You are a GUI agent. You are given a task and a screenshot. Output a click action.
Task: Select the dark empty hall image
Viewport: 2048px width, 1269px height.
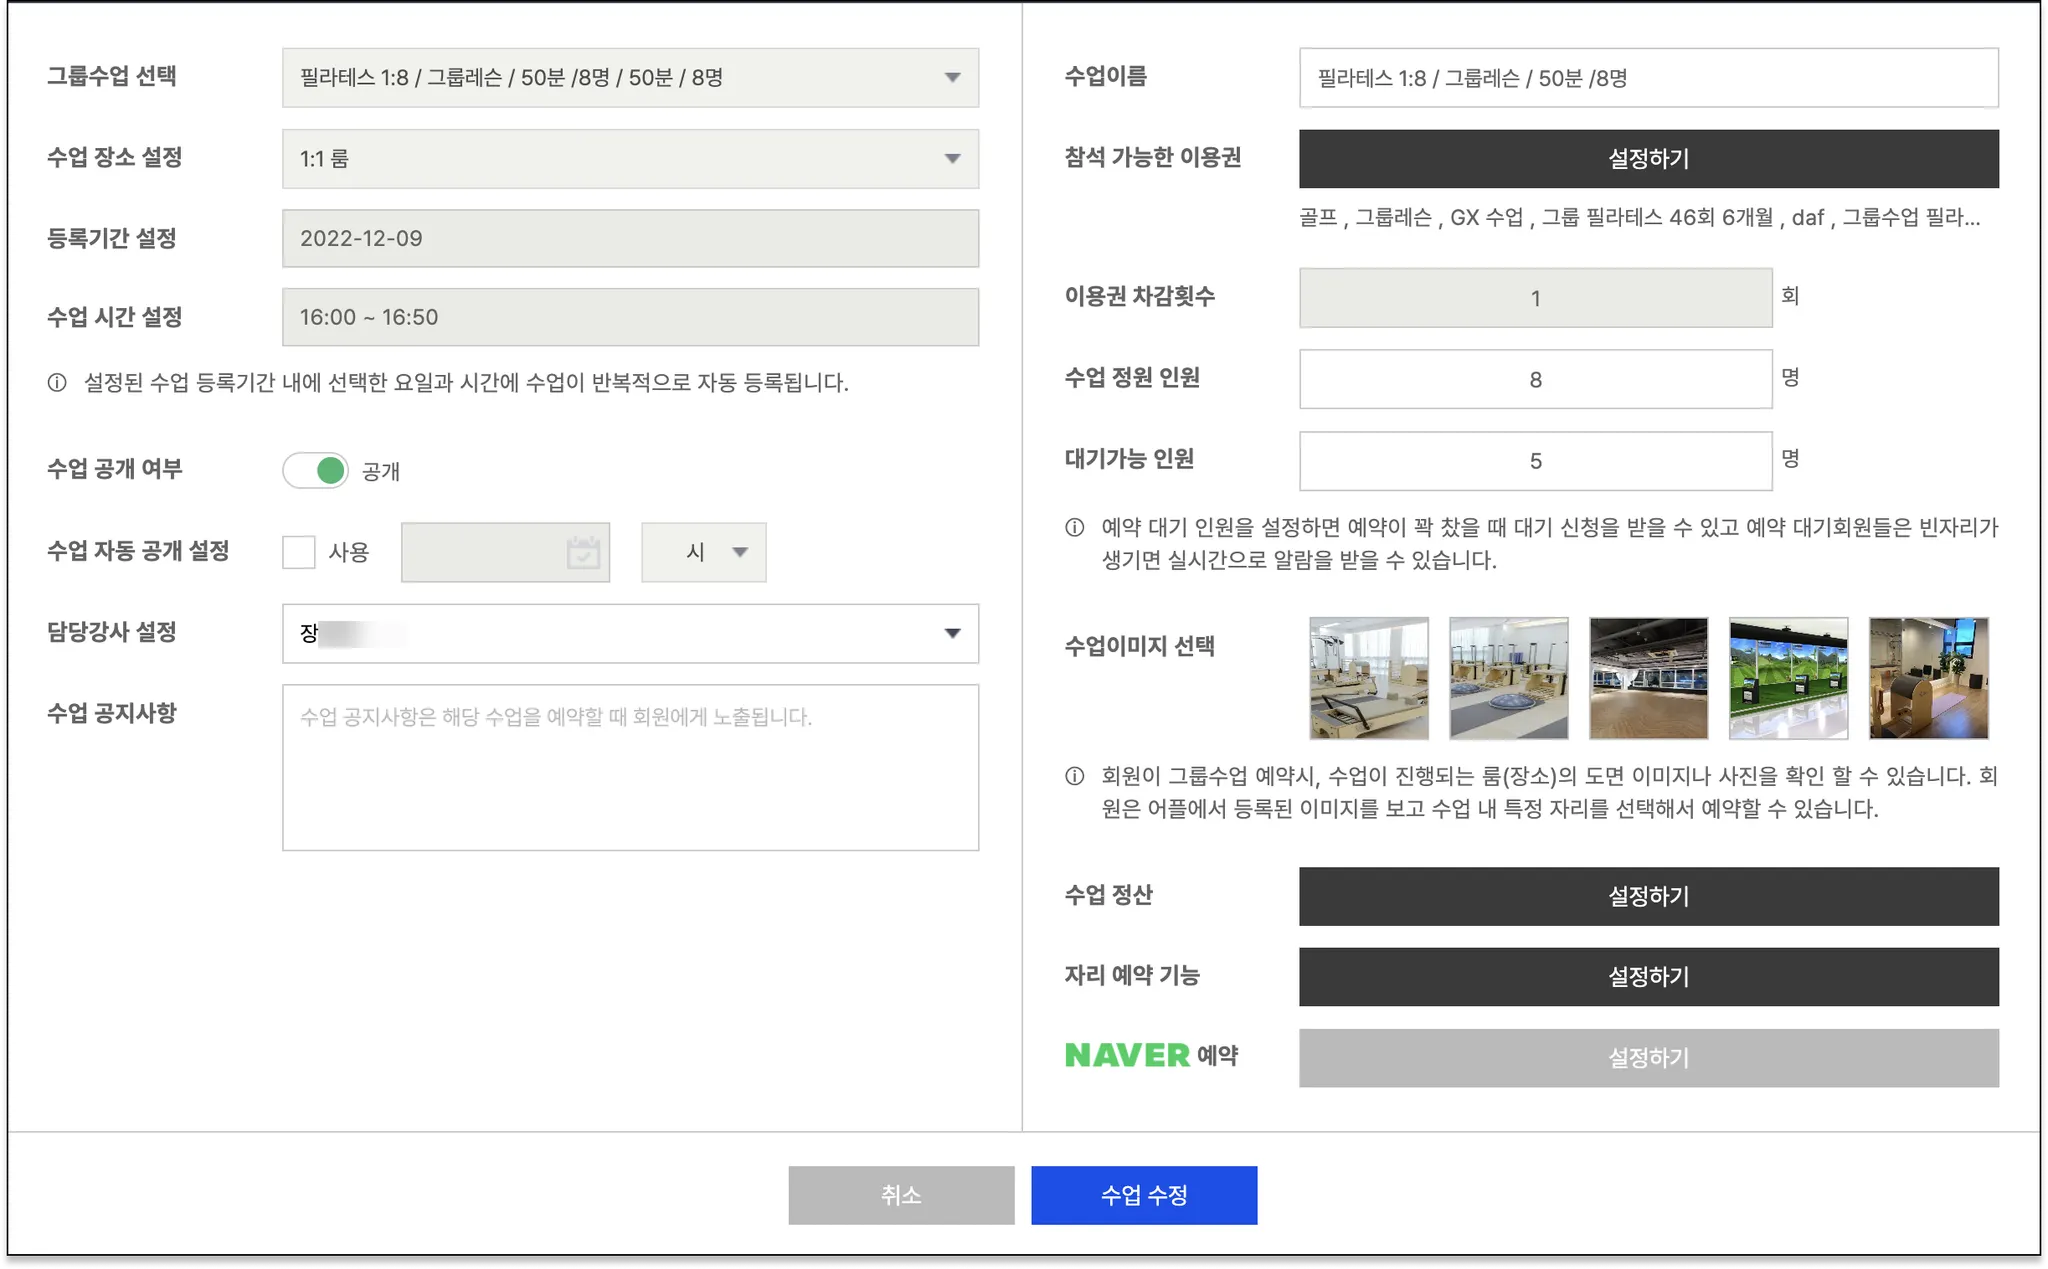(1648, 678)
